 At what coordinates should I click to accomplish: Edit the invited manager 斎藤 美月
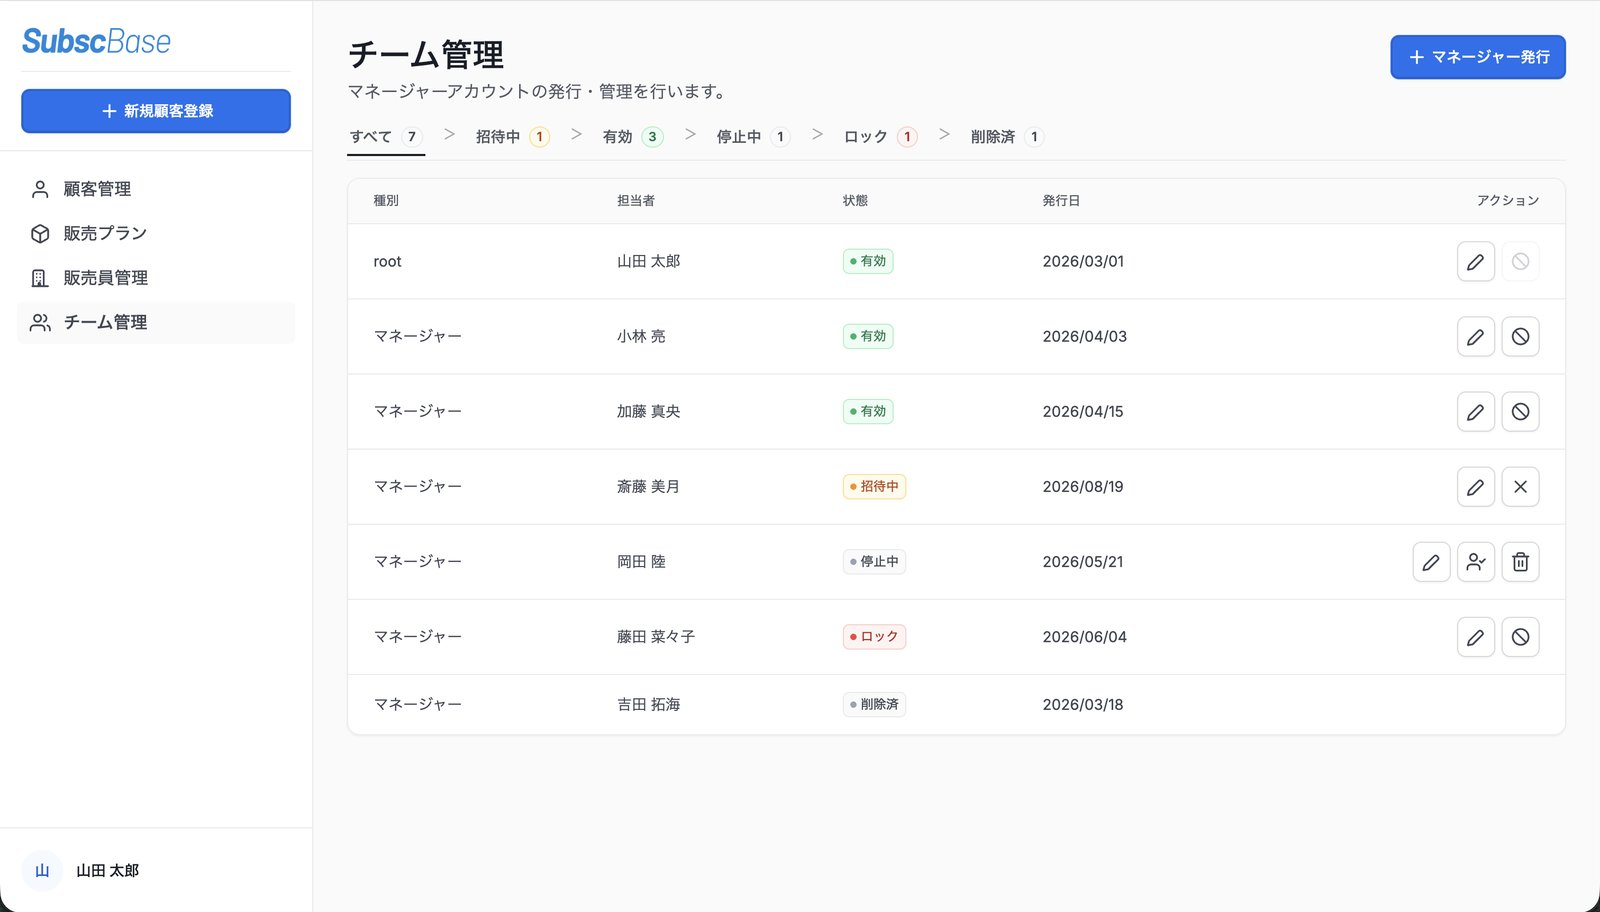1475,487
